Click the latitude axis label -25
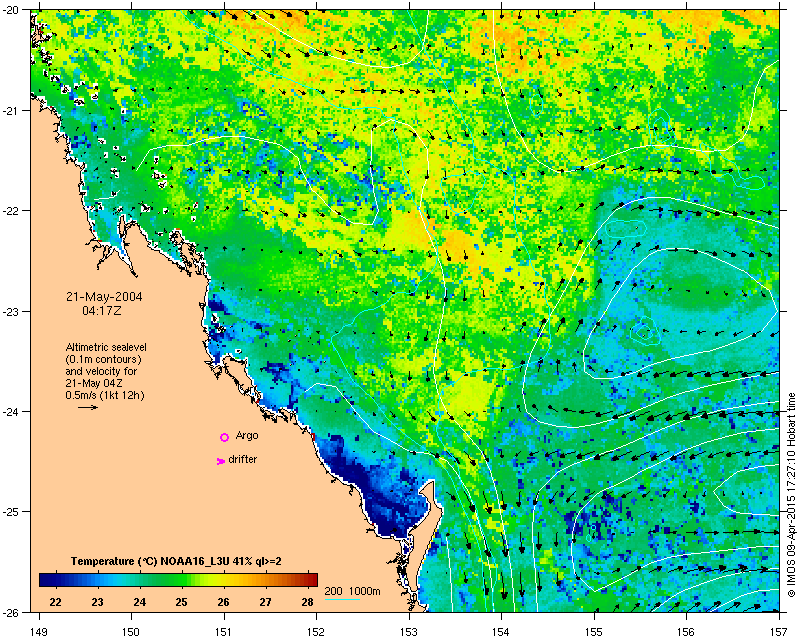 coord(11,511)
